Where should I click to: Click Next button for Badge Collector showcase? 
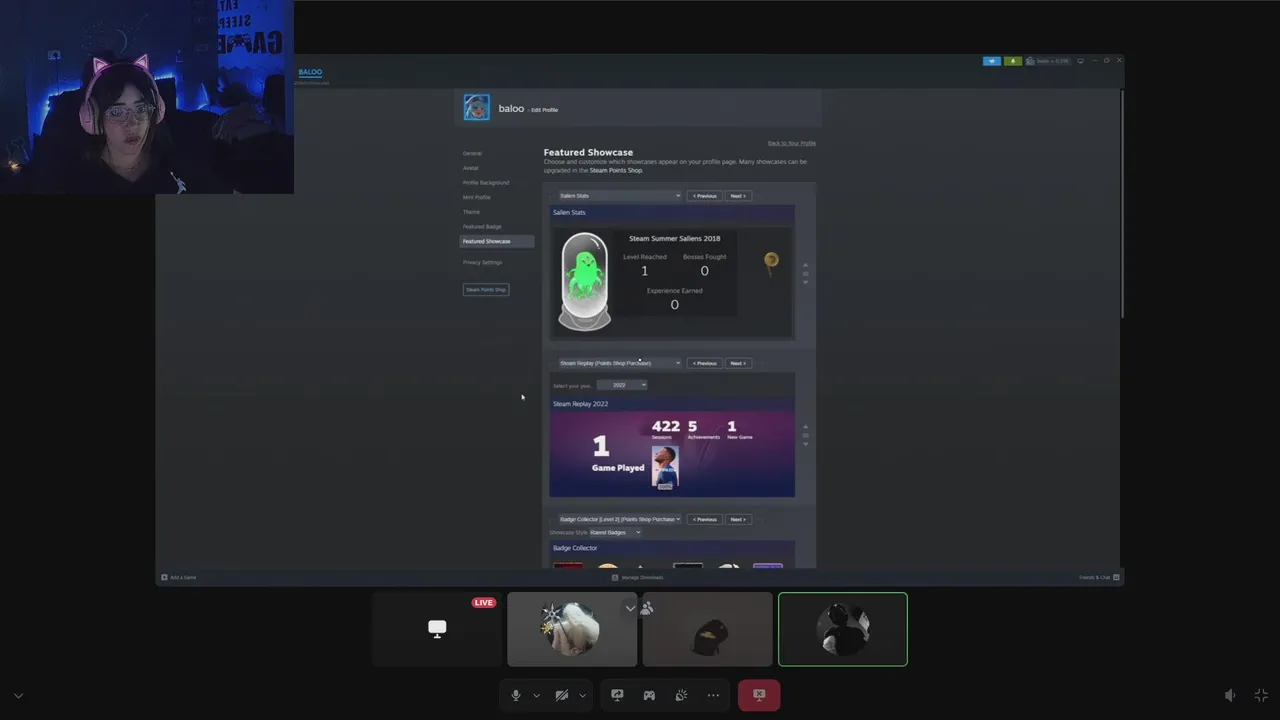pos(738,519)
